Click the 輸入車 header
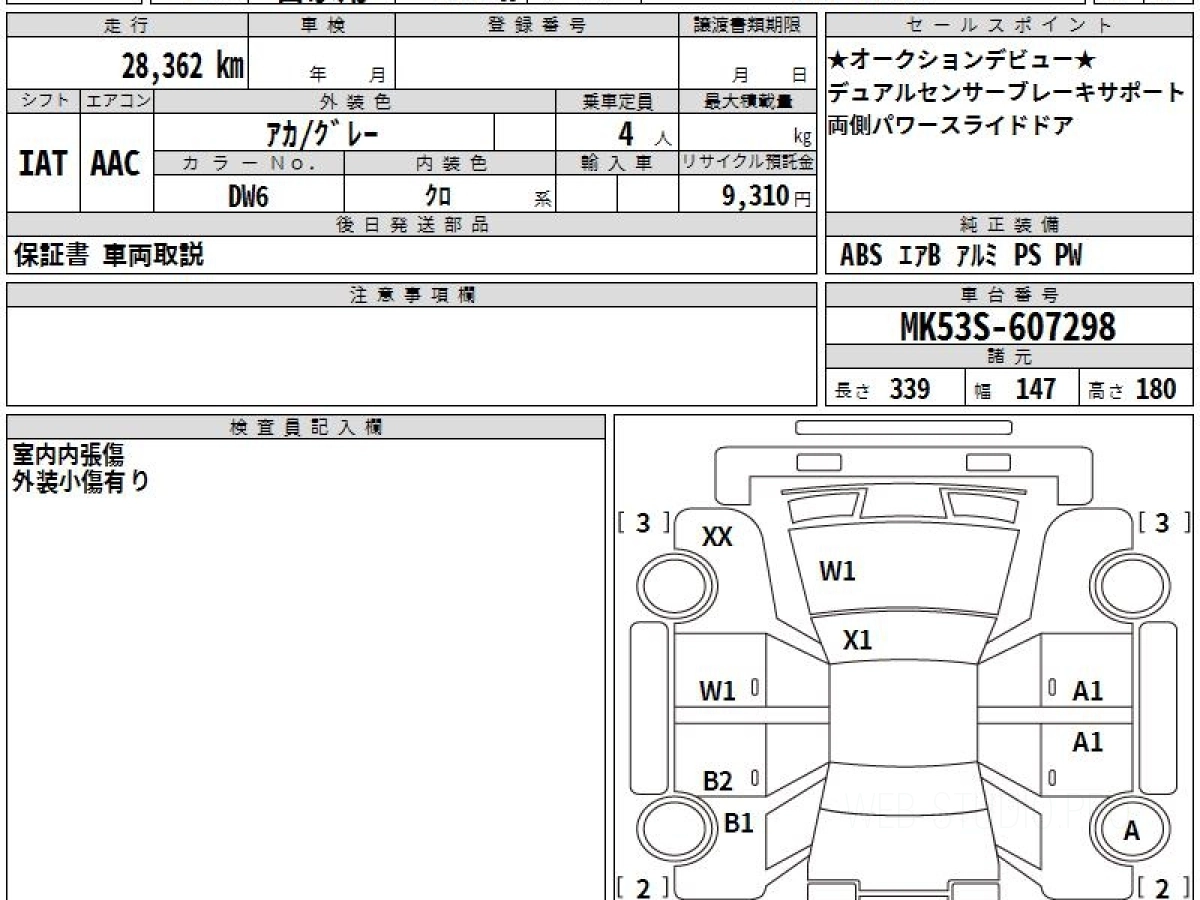Viewport: 1200px width, 900px height. point(617,163)
